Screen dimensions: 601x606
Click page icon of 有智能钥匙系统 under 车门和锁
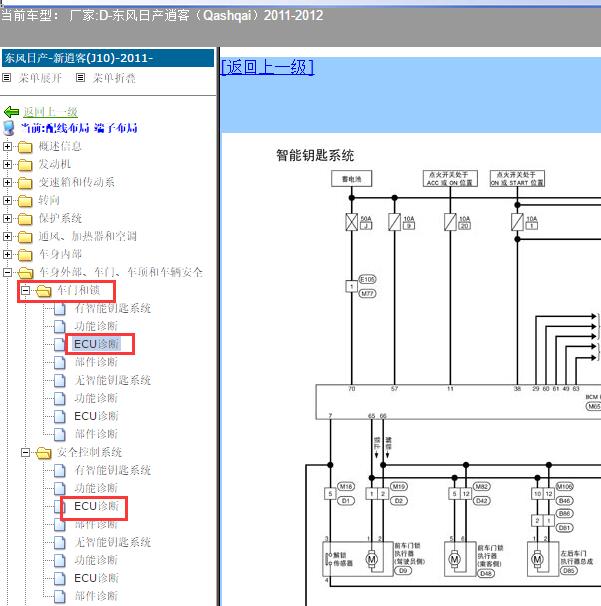tap(60, 308)
